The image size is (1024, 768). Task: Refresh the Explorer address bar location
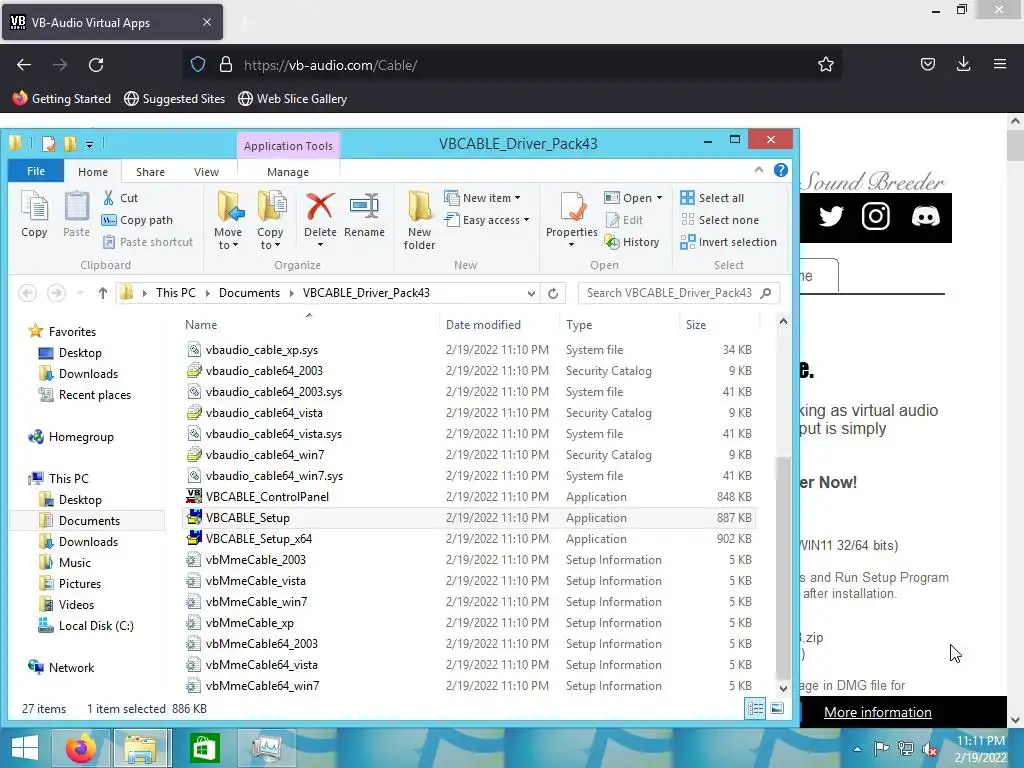click(x=553, y=293)
